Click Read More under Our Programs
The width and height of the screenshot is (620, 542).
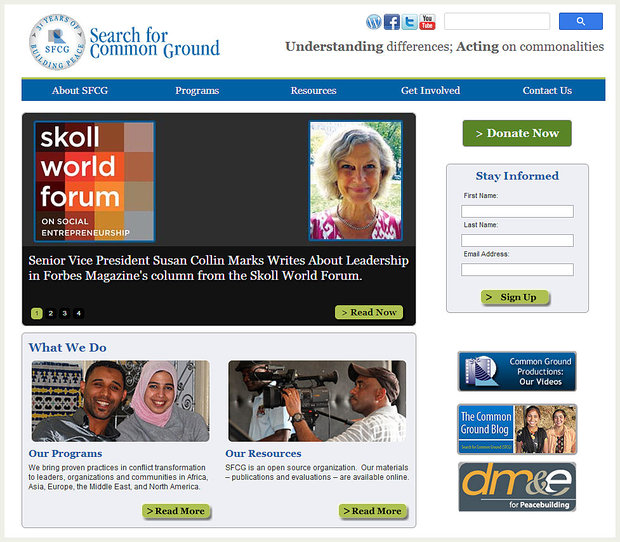pos(177,511)
